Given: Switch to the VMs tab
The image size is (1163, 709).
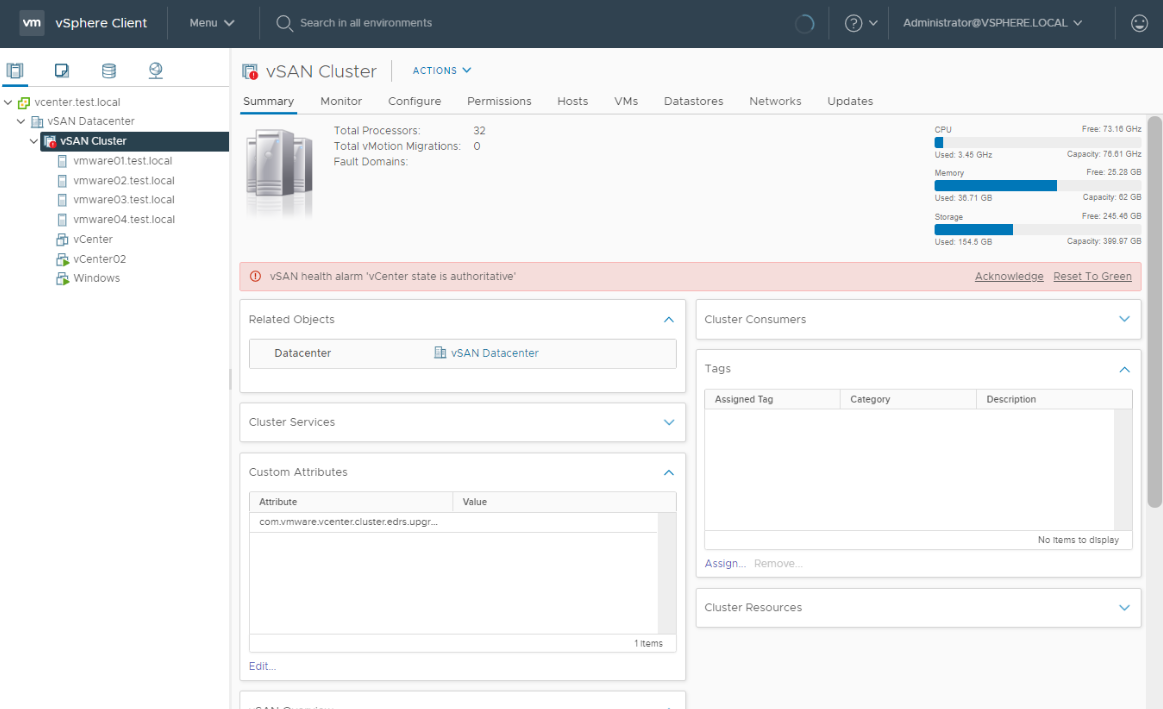Looking at the screenshot, I should (626, 102).
